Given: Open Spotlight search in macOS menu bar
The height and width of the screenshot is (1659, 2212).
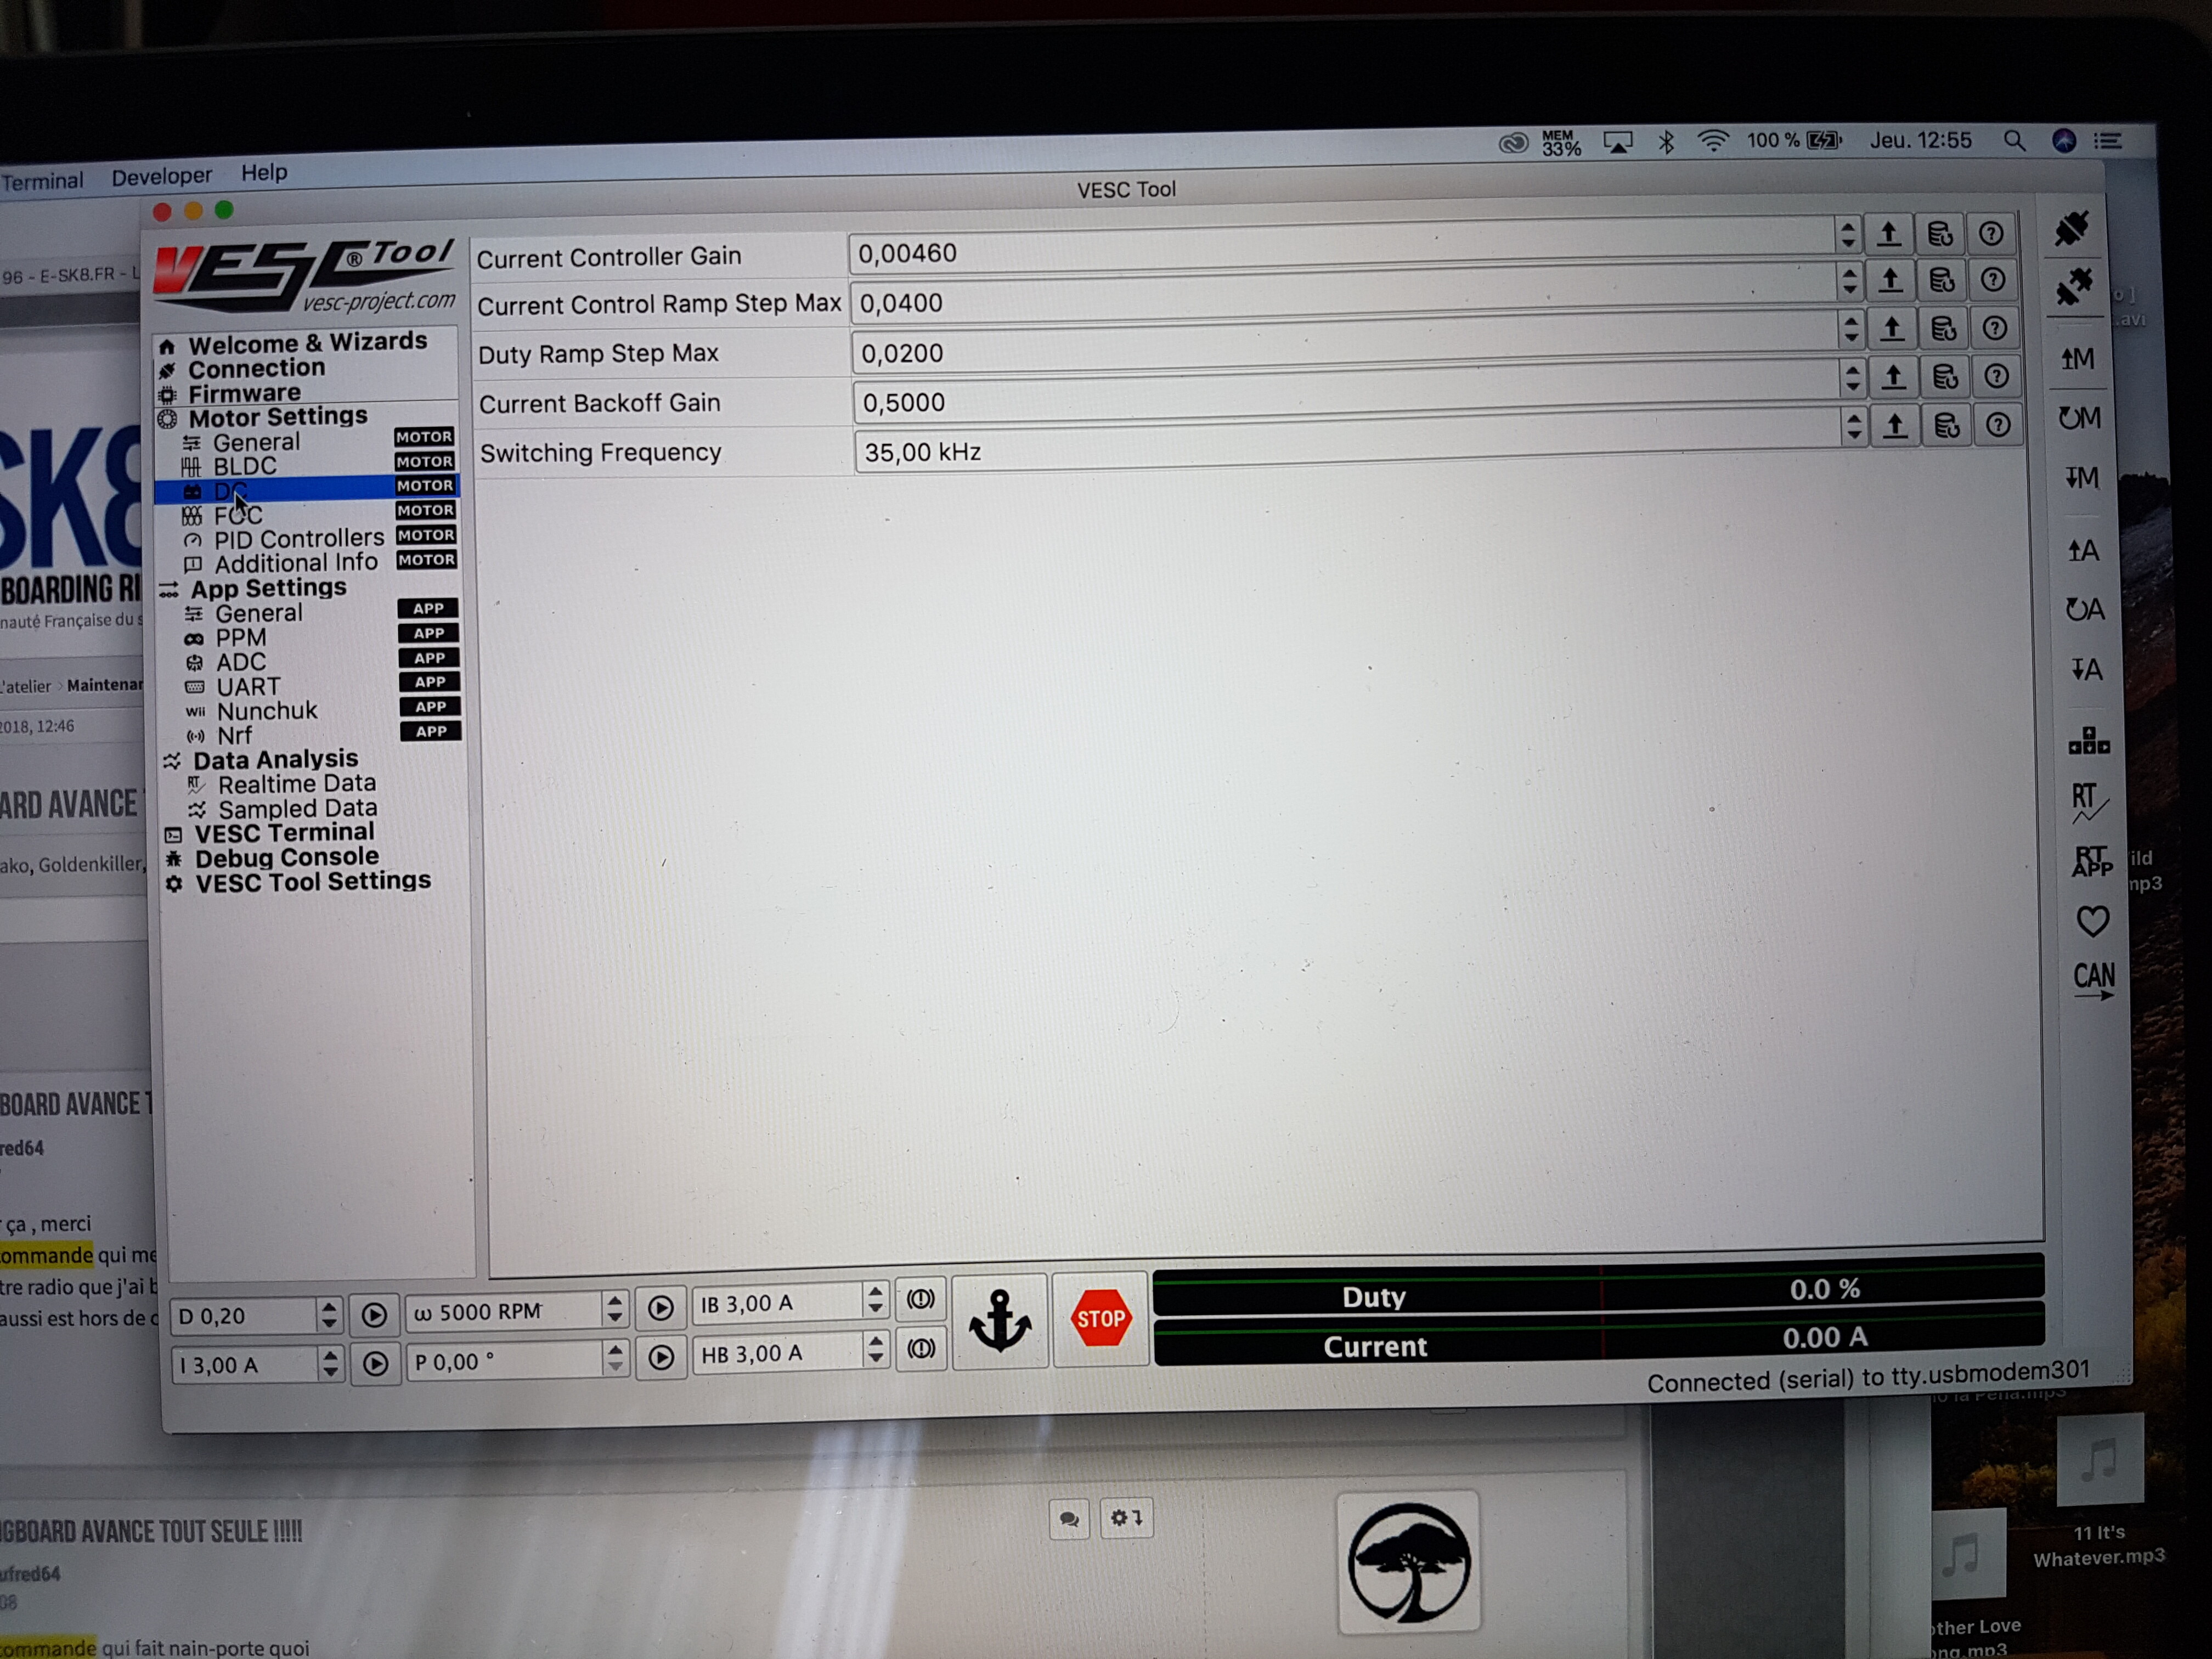Looking at the screenshot, I should [x=2014, y=141].
